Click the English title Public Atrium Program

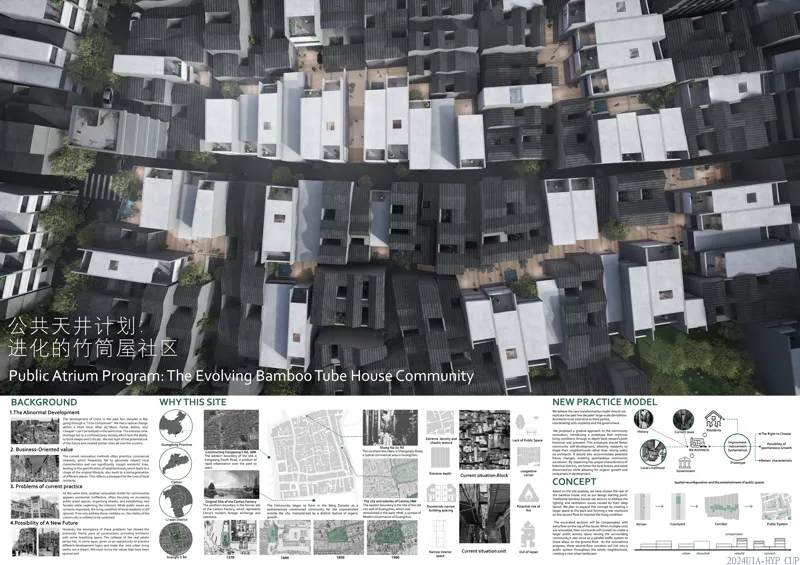[x=241, y=376]
